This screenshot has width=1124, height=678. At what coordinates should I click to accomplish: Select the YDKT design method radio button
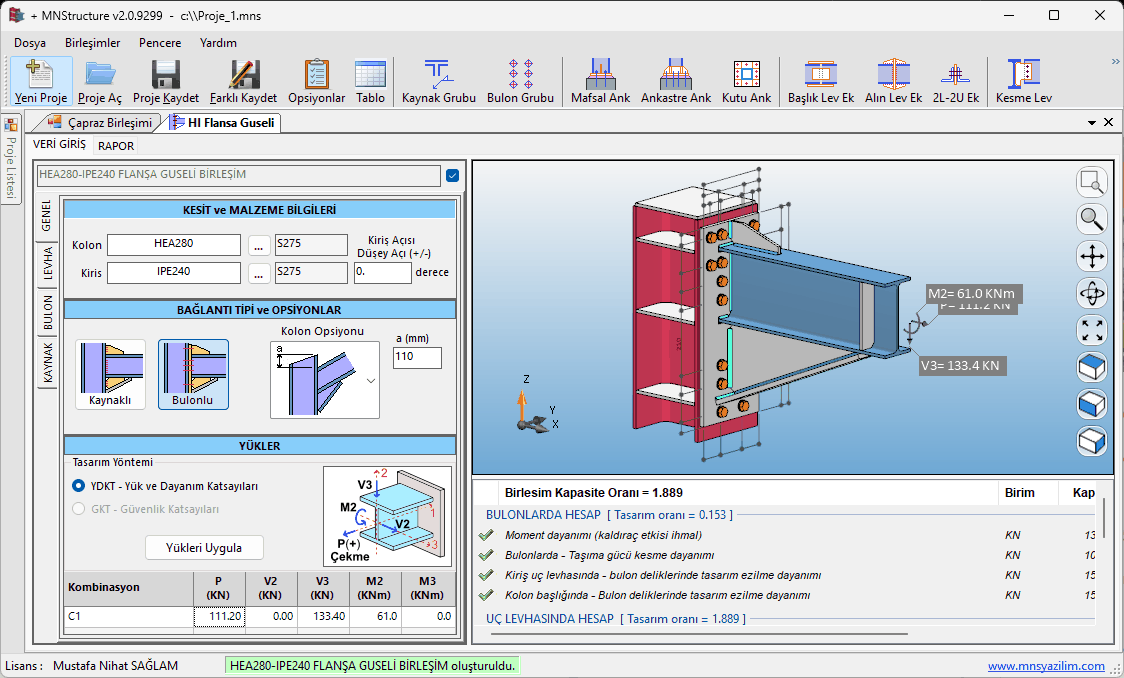click(x=79, y=485)
